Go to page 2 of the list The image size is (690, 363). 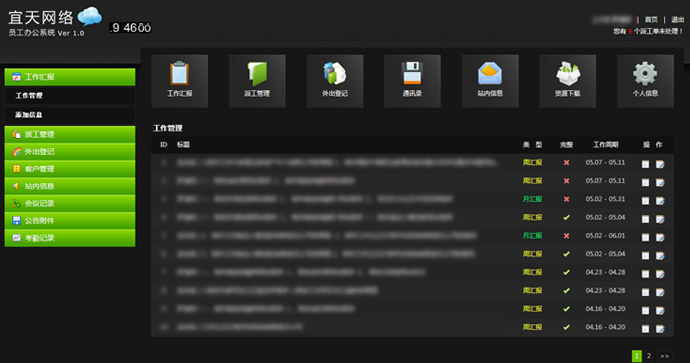[649, 356]
